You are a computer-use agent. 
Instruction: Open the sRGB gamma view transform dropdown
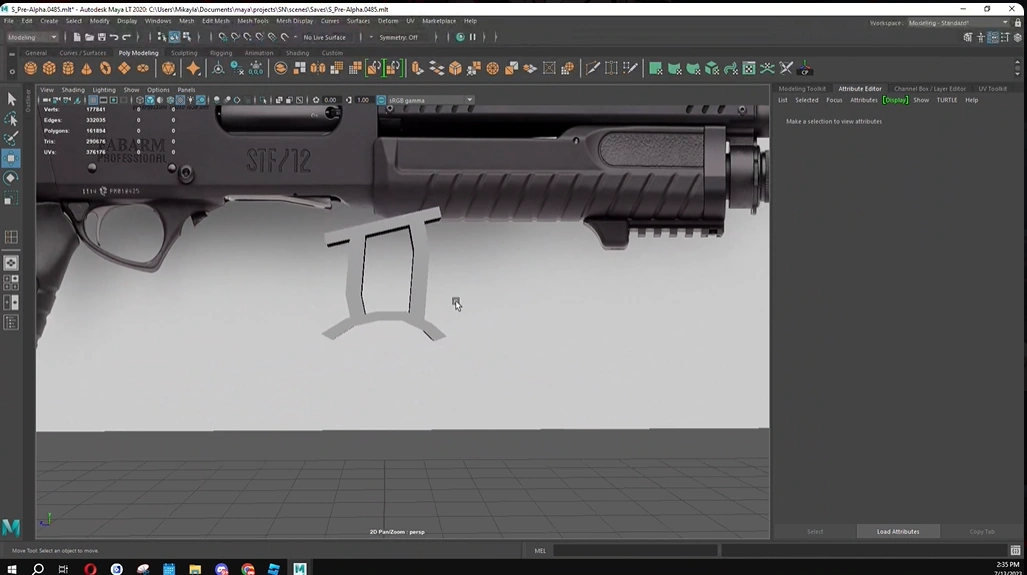tap(431, 100)
